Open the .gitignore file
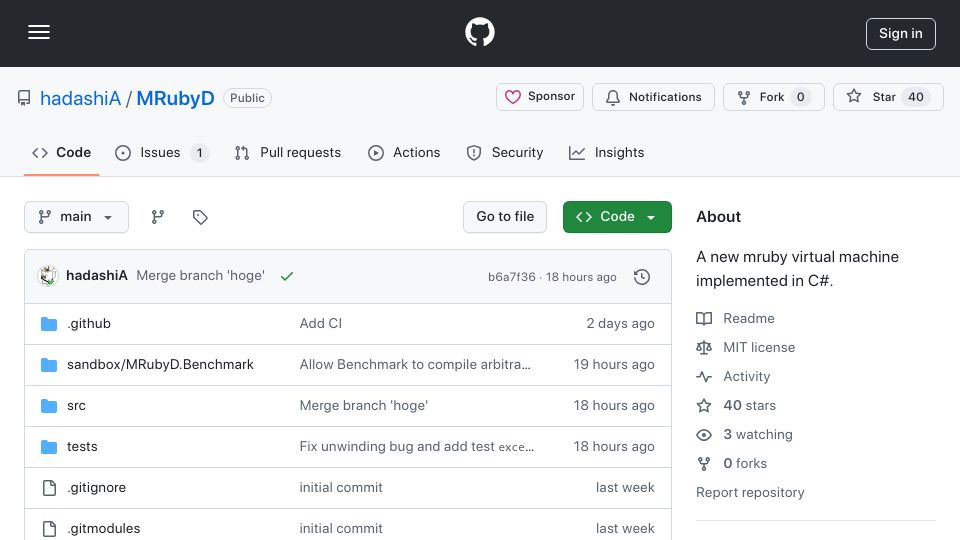960x540 pixels. click(x=97, y=487)
